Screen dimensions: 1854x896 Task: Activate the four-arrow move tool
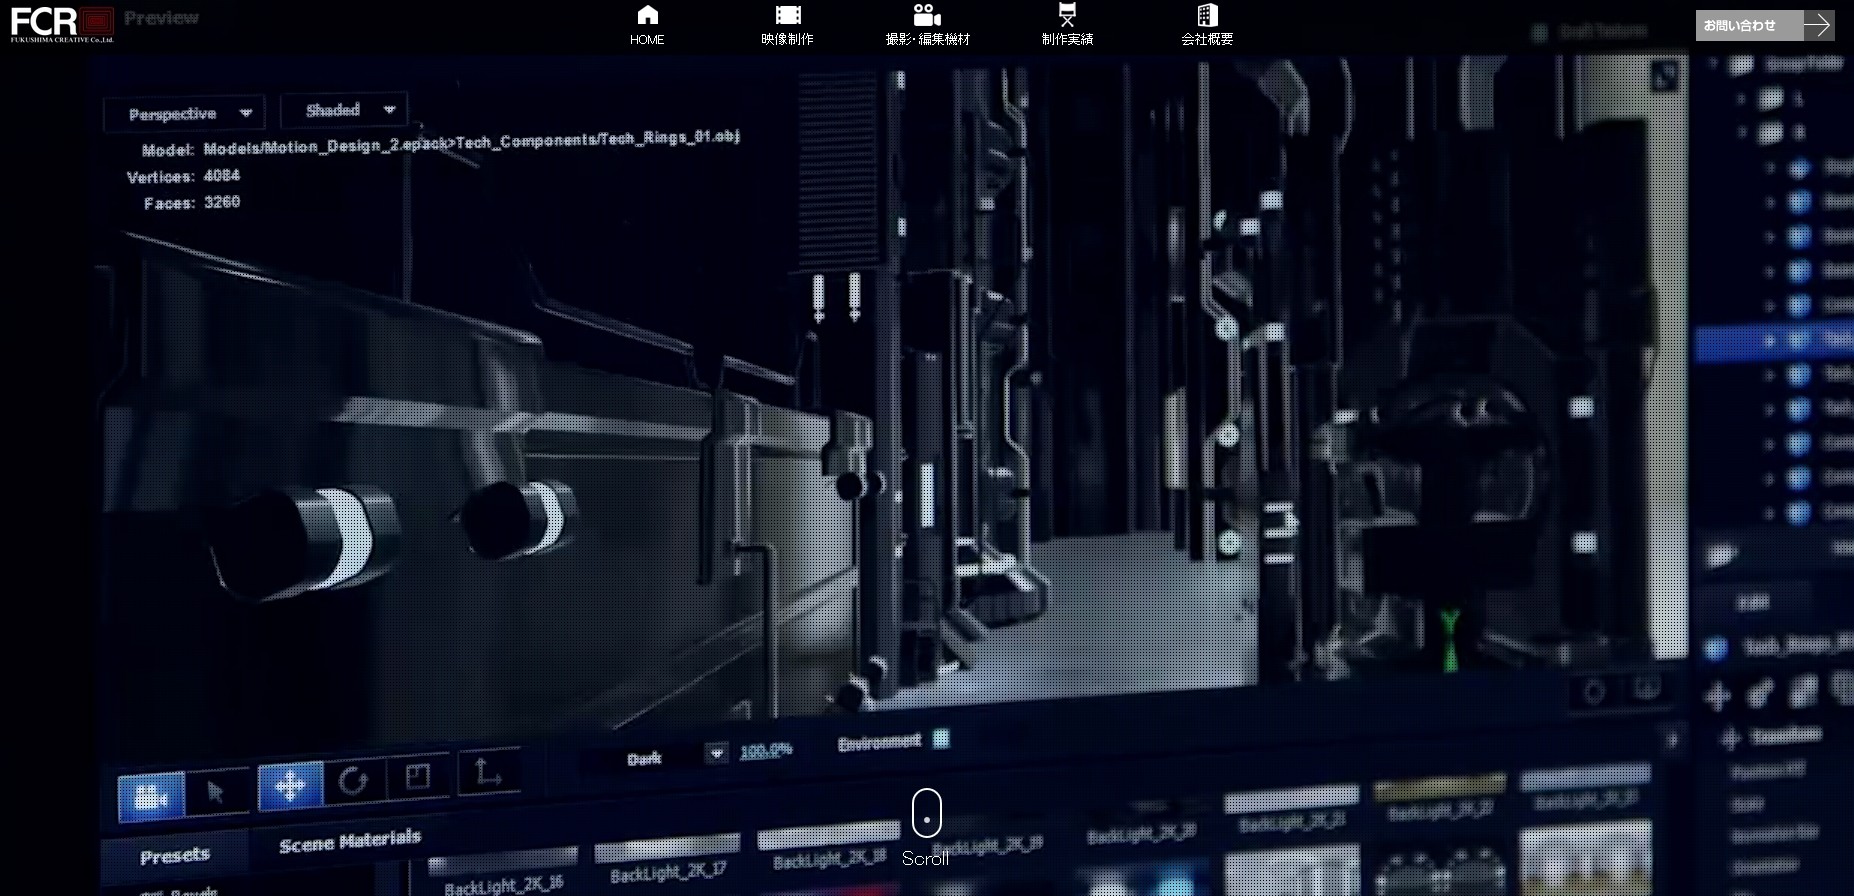pos(290,785)
